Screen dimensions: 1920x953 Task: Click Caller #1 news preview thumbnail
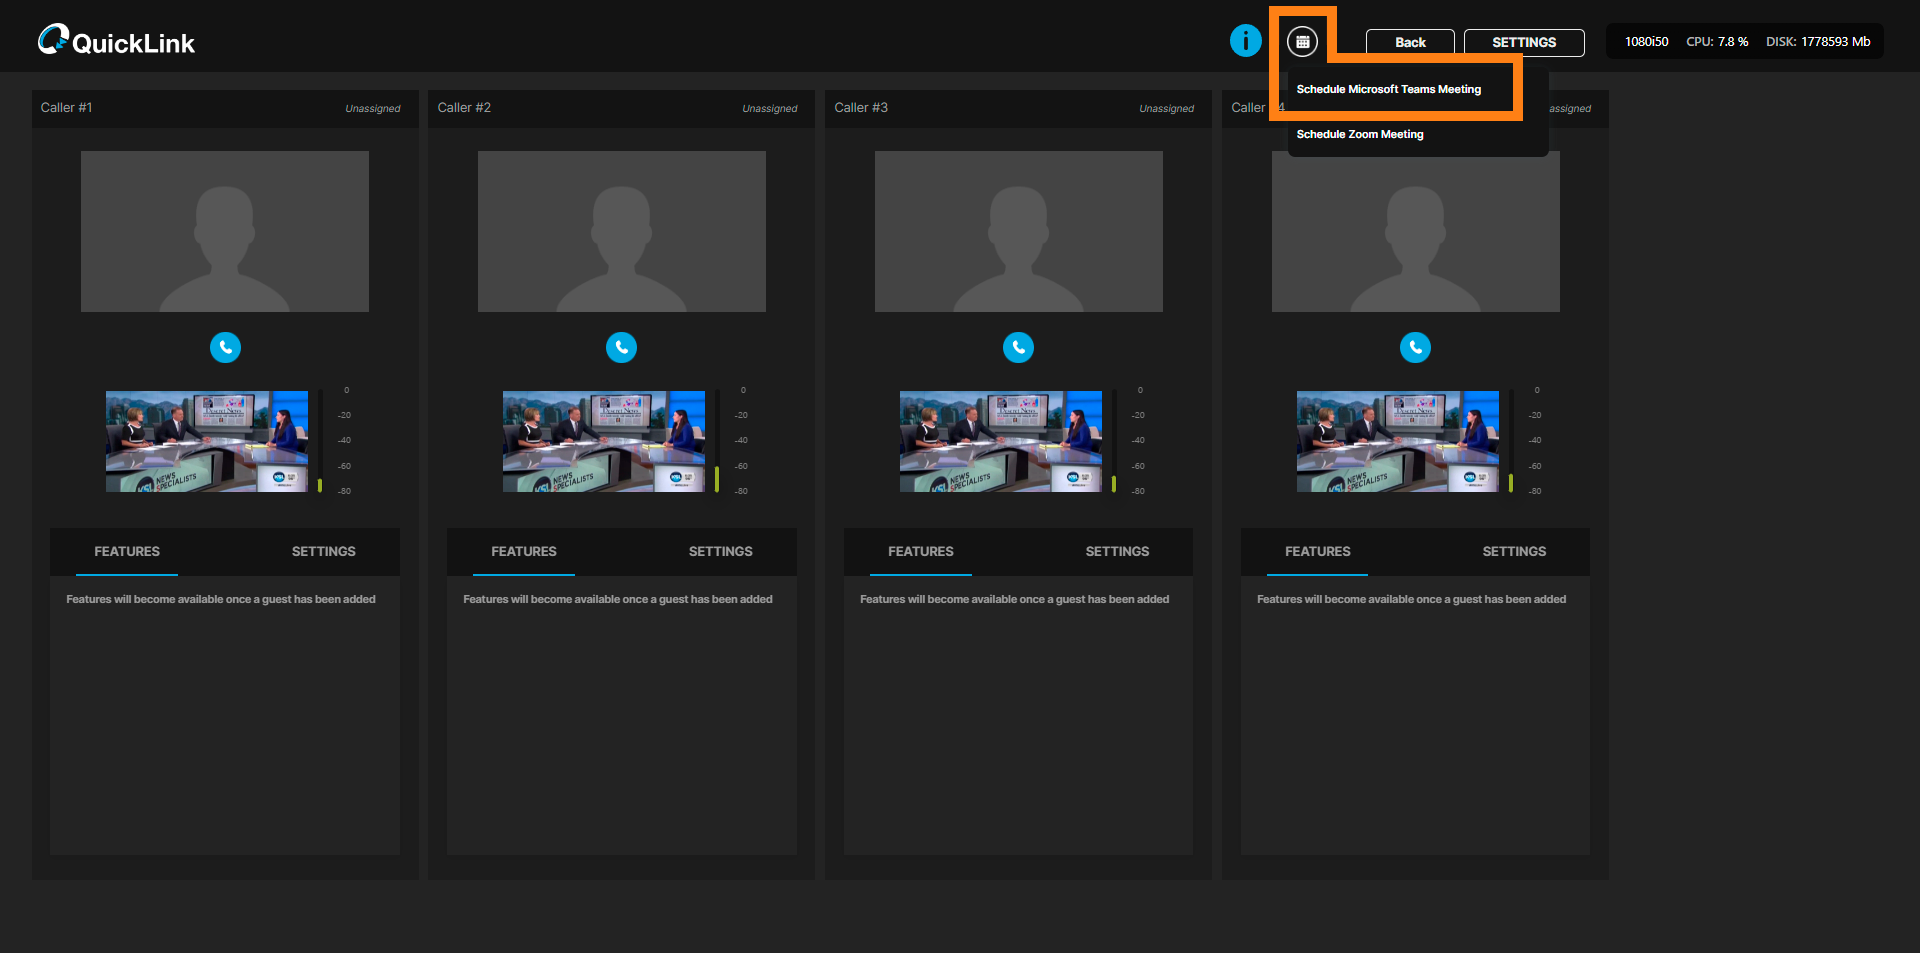[207, 441]
